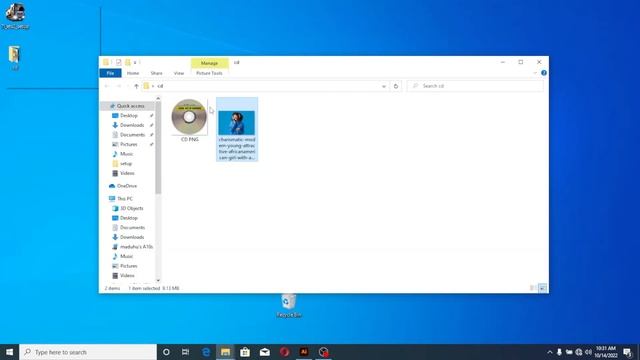Open network settings tray icon
This screenshot has height=360, width=640.
pyautogui.click(x=579, y=352)
